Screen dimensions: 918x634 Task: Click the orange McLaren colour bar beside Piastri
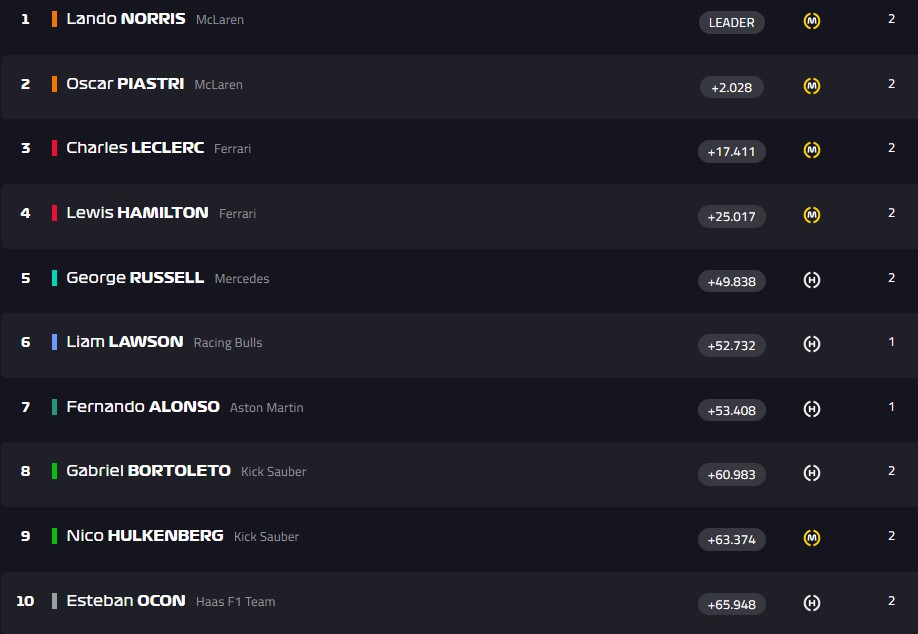click(54, 84)
